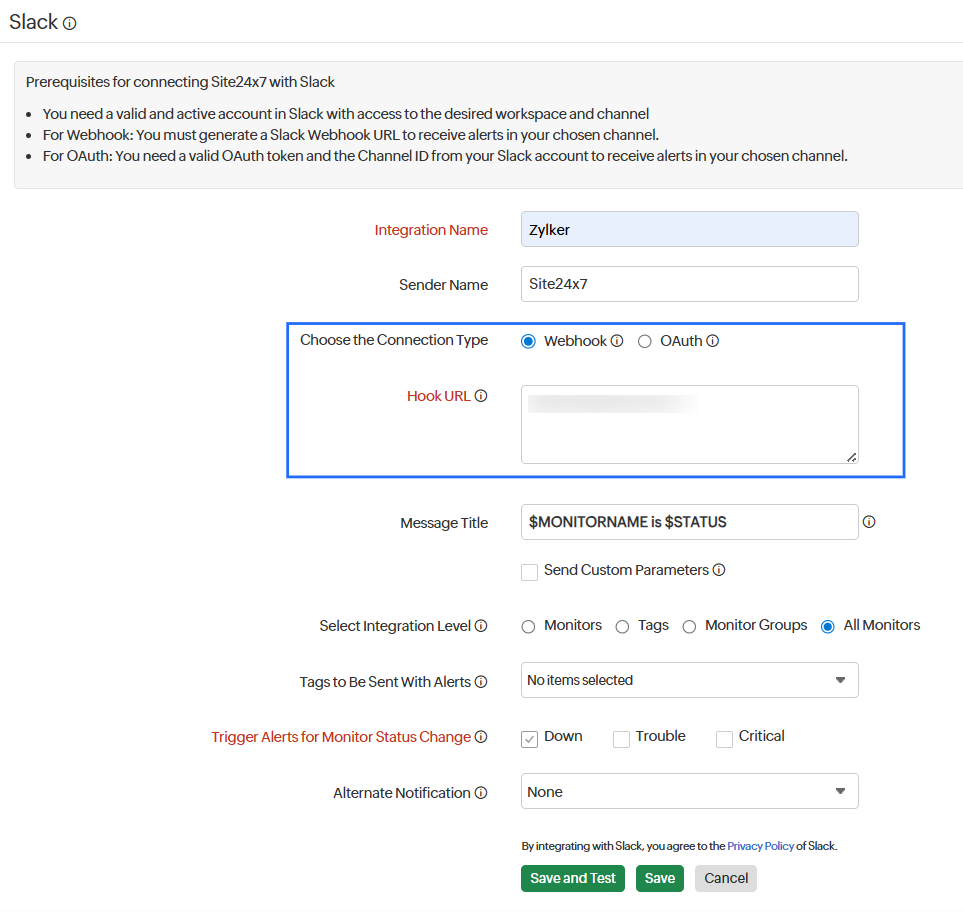Click inside the Sender Name field

click(x=689, y=284)
